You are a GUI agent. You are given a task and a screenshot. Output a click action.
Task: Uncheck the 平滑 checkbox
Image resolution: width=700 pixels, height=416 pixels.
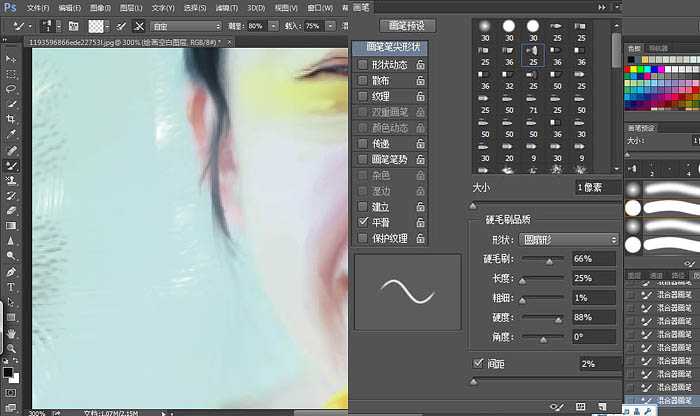click(362, 222)
